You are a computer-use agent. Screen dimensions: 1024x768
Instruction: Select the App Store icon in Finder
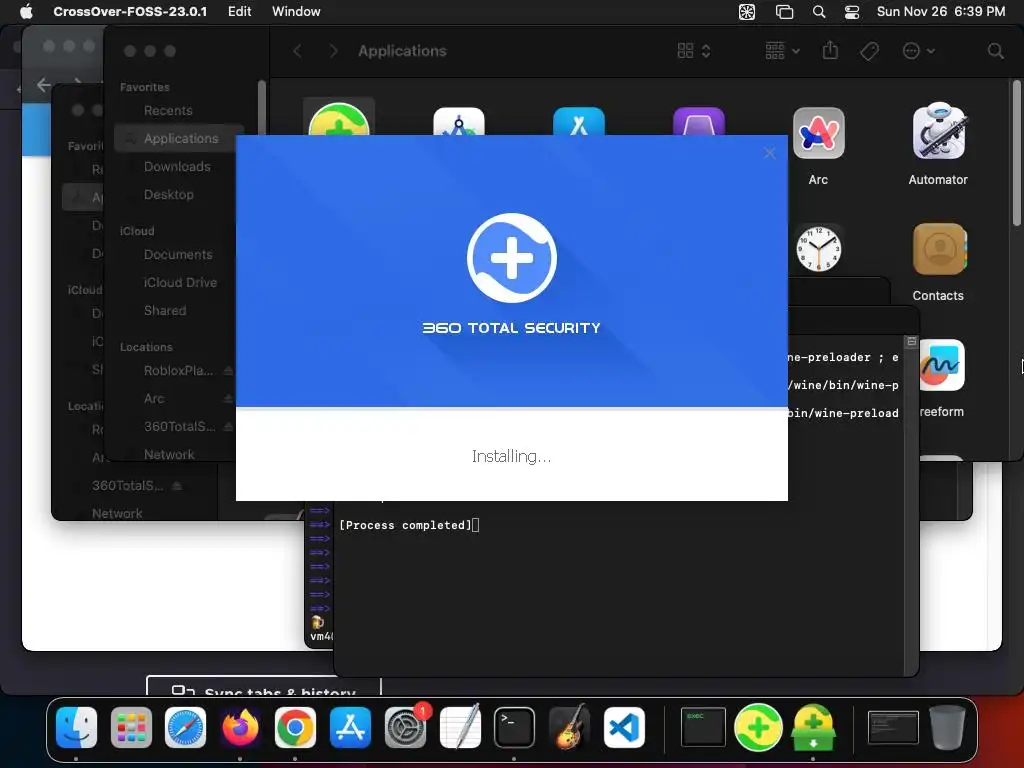coord(579,122)
